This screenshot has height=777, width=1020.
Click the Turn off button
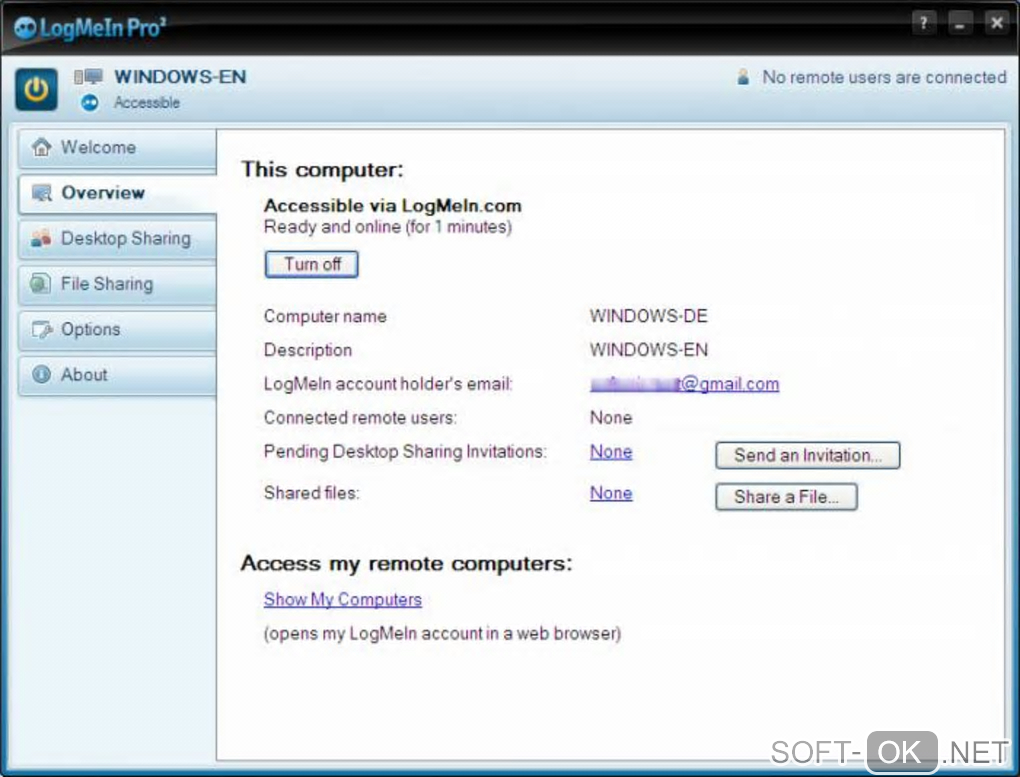coord(312,264)
